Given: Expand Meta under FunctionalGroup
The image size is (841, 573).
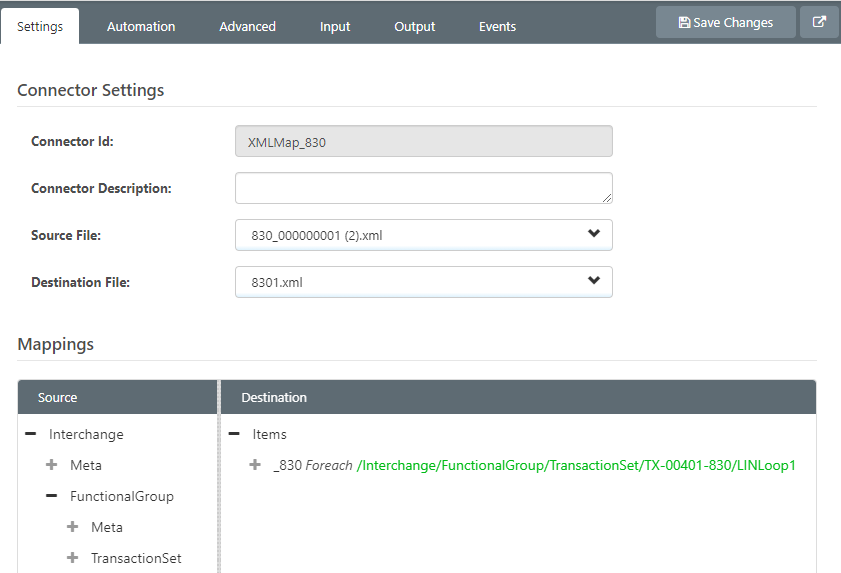Looking at the screenshot, I should 72,527.
